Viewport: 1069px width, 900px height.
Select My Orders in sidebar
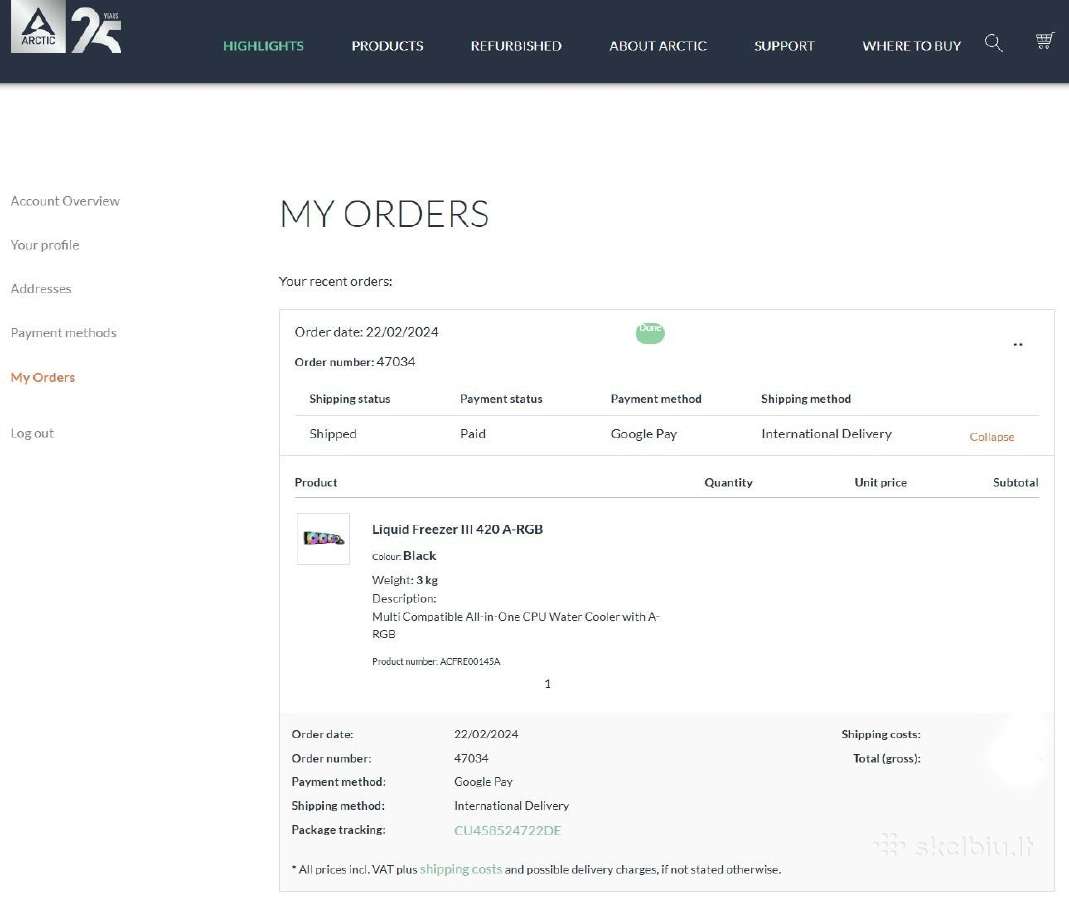click(x=43, y=377)
